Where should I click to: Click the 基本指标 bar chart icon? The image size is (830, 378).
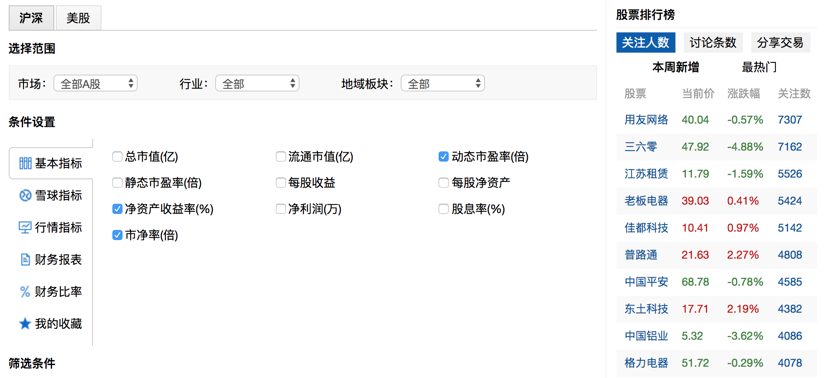click(x=25, y=163)
